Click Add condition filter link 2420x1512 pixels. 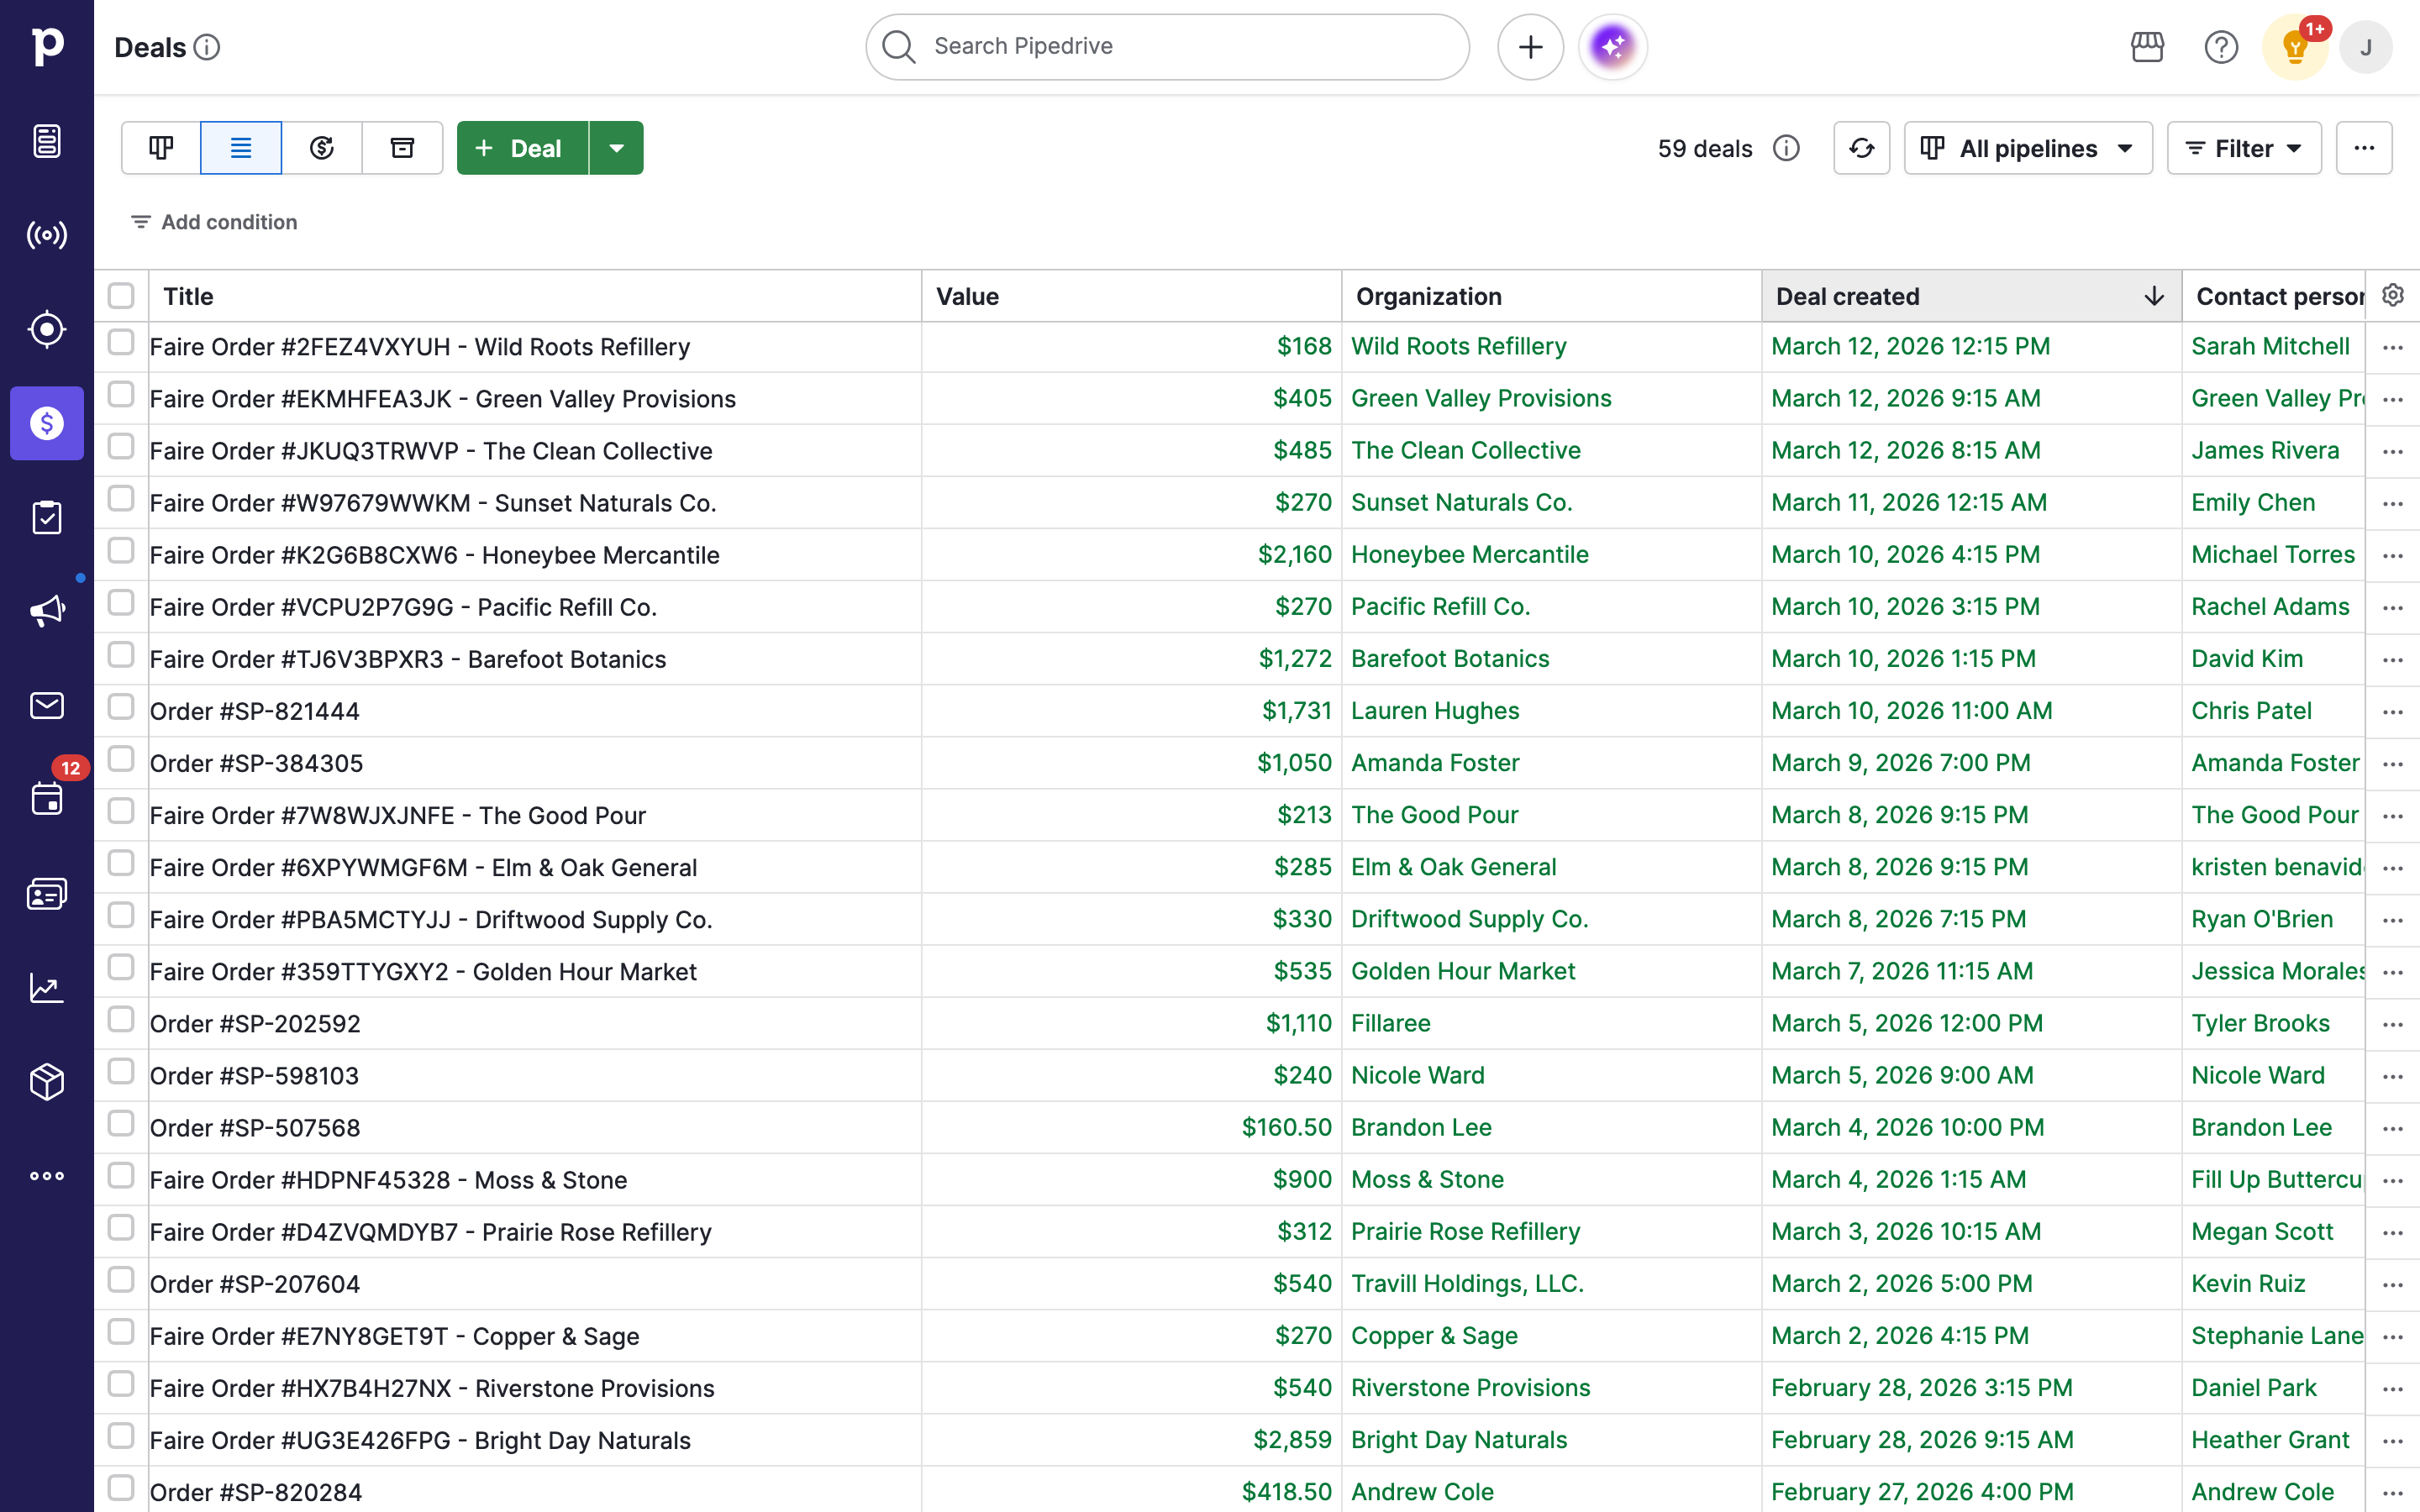coord(214,222)
